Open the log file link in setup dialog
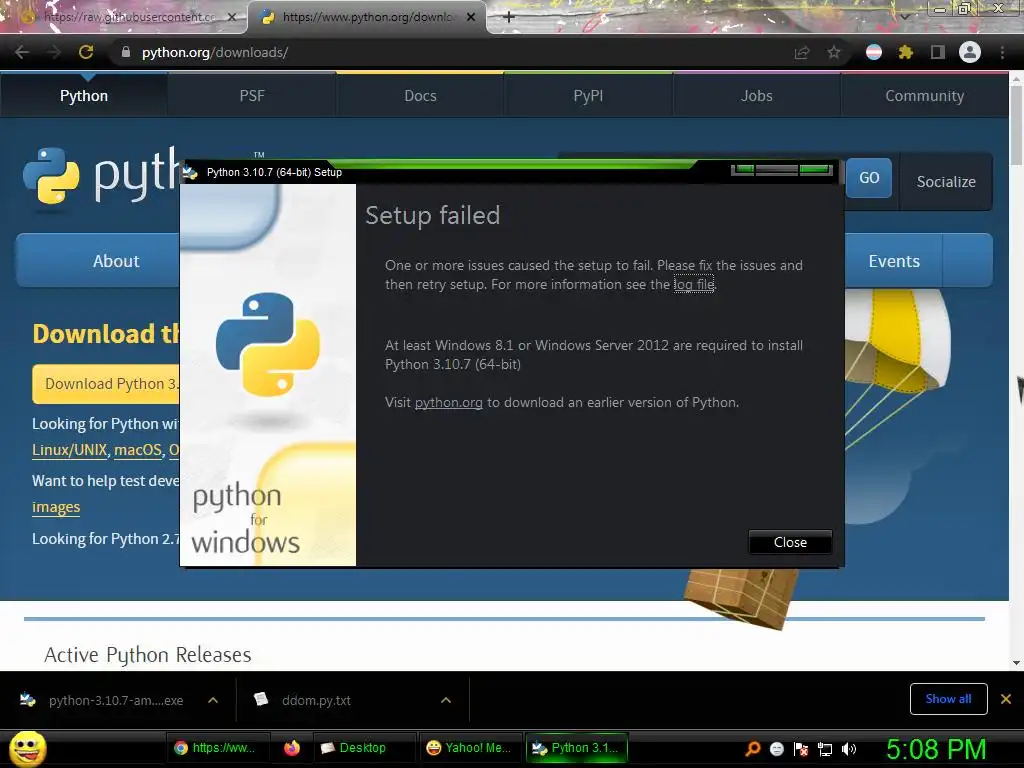 pyautogui.click(x=694, y=284)
